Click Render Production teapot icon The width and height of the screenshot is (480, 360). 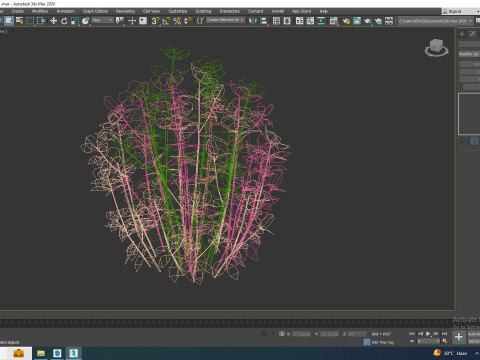tap(368, 21)
